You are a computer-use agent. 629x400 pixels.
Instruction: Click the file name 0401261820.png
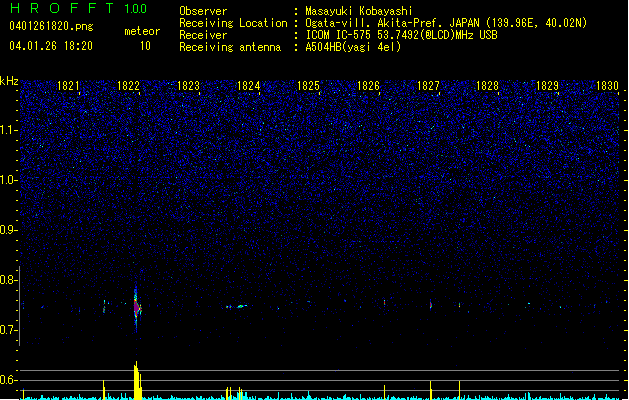51,26
